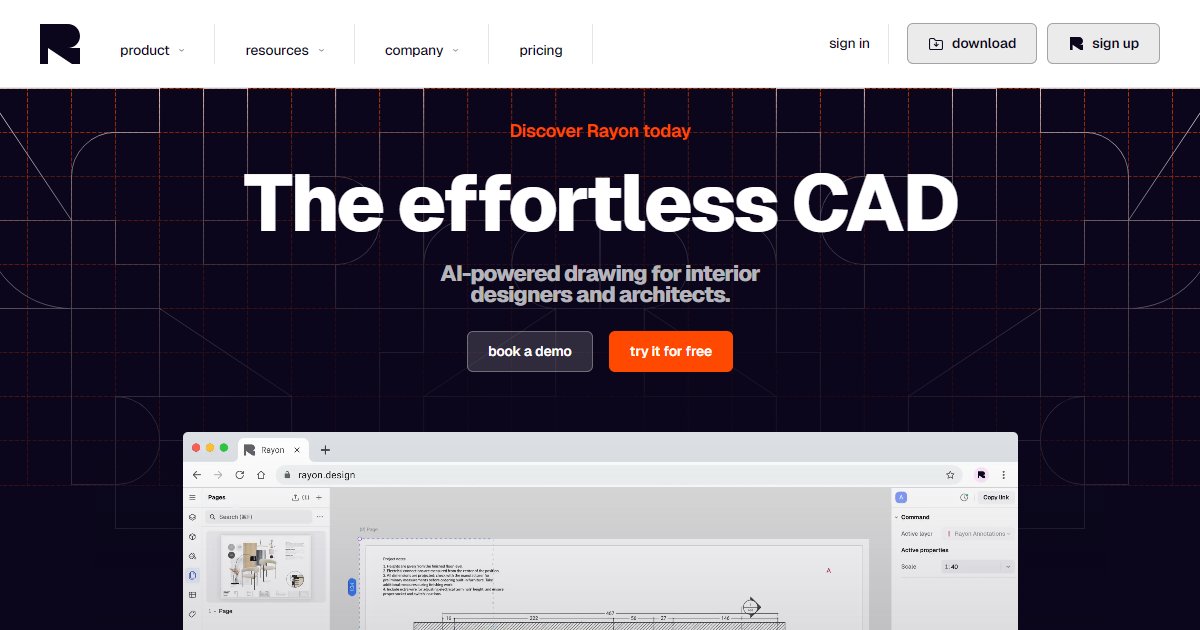Click the book a demo button

[530, 351]
